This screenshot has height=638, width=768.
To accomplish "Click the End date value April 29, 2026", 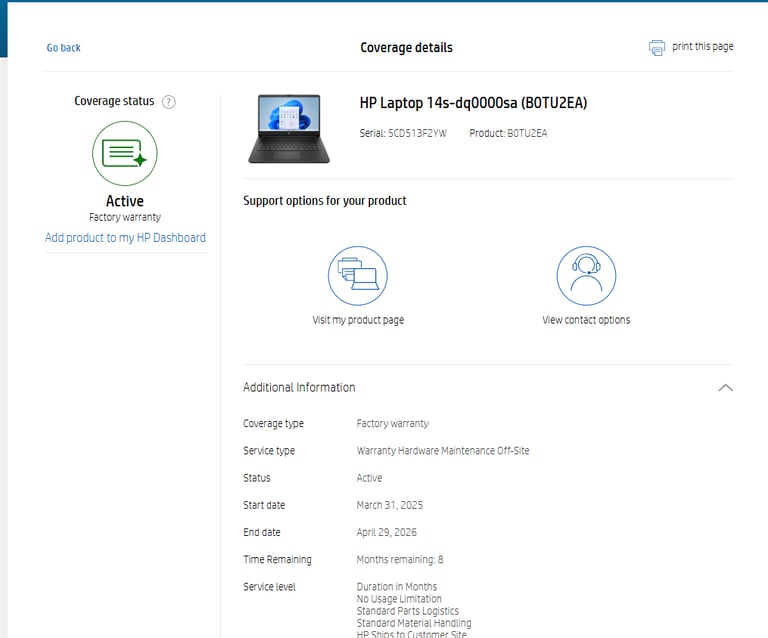I will tap(386, 532).
